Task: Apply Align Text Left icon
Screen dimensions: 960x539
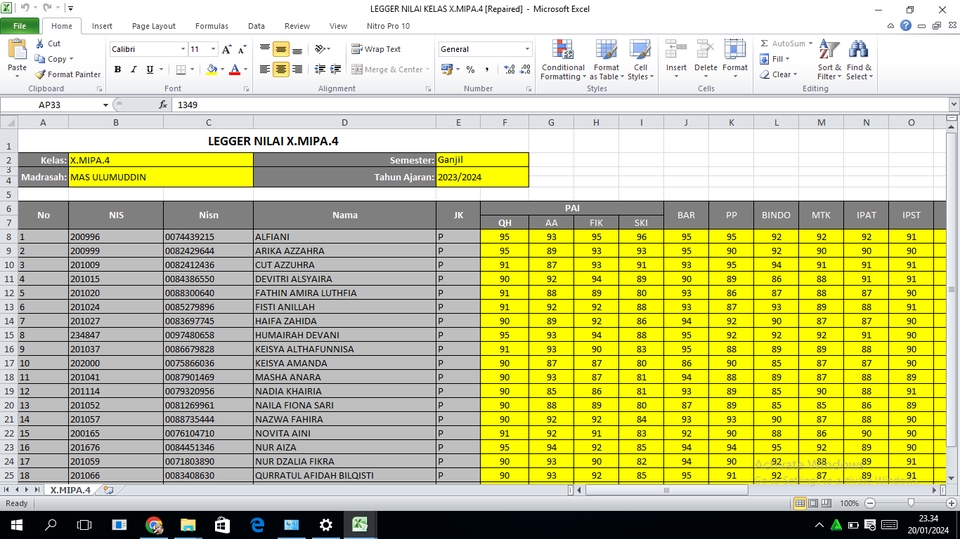Action: coord(264,69)
